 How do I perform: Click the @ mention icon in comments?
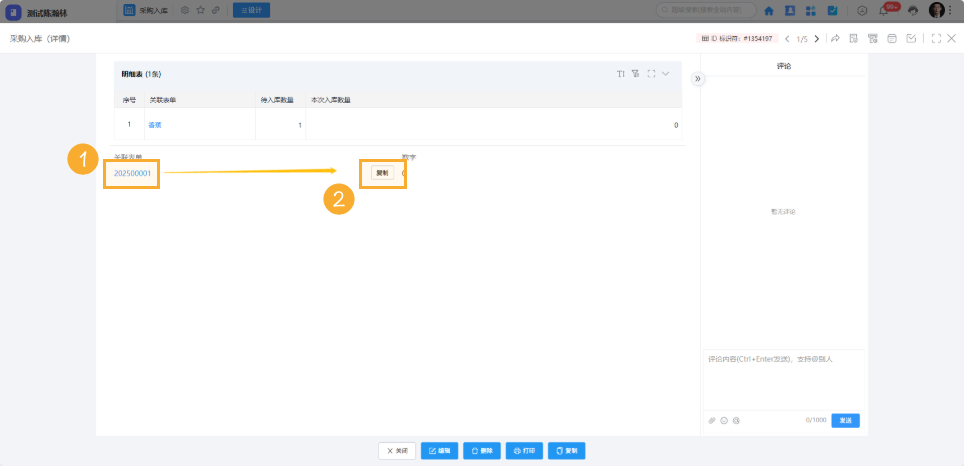pos(736,420)
